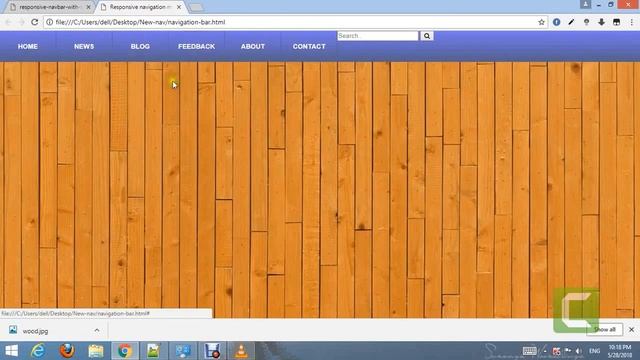The height and width of the screenshot is (360, 640).
Task: Go to the FEEDBACK page link
Action: click(x=196, y=47)
